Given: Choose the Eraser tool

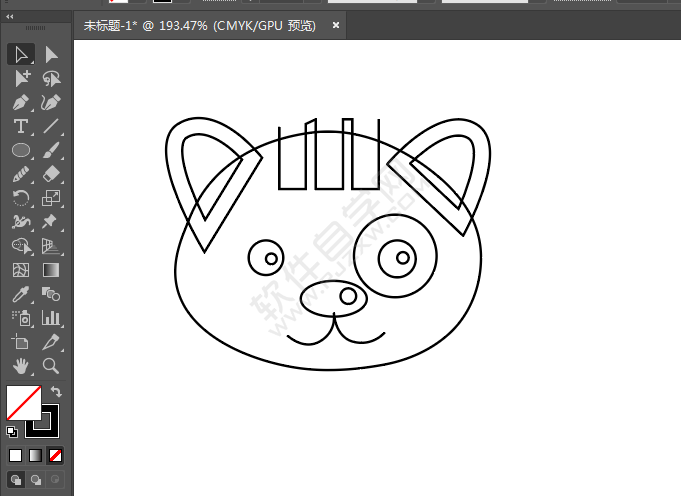Looking at the screenshot, I should [x=51, y=174].
